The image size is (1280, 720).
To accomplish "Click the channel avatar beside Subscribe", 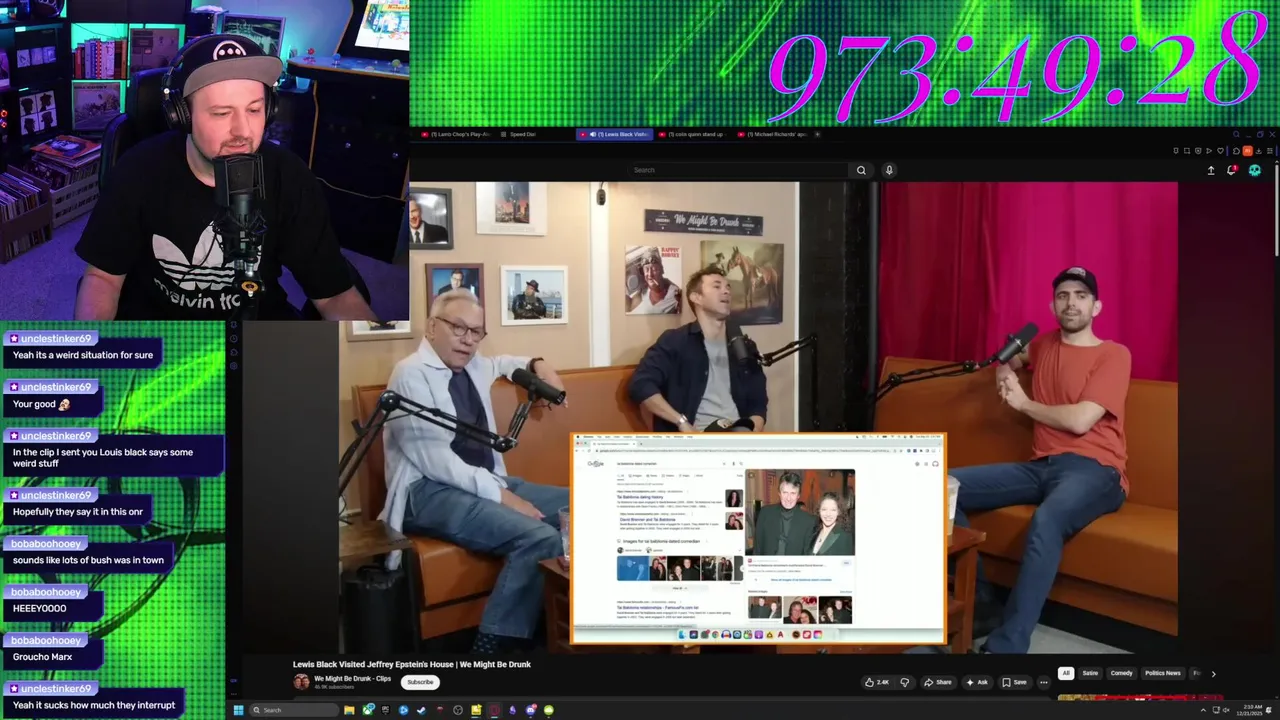I will coord(301,682).
